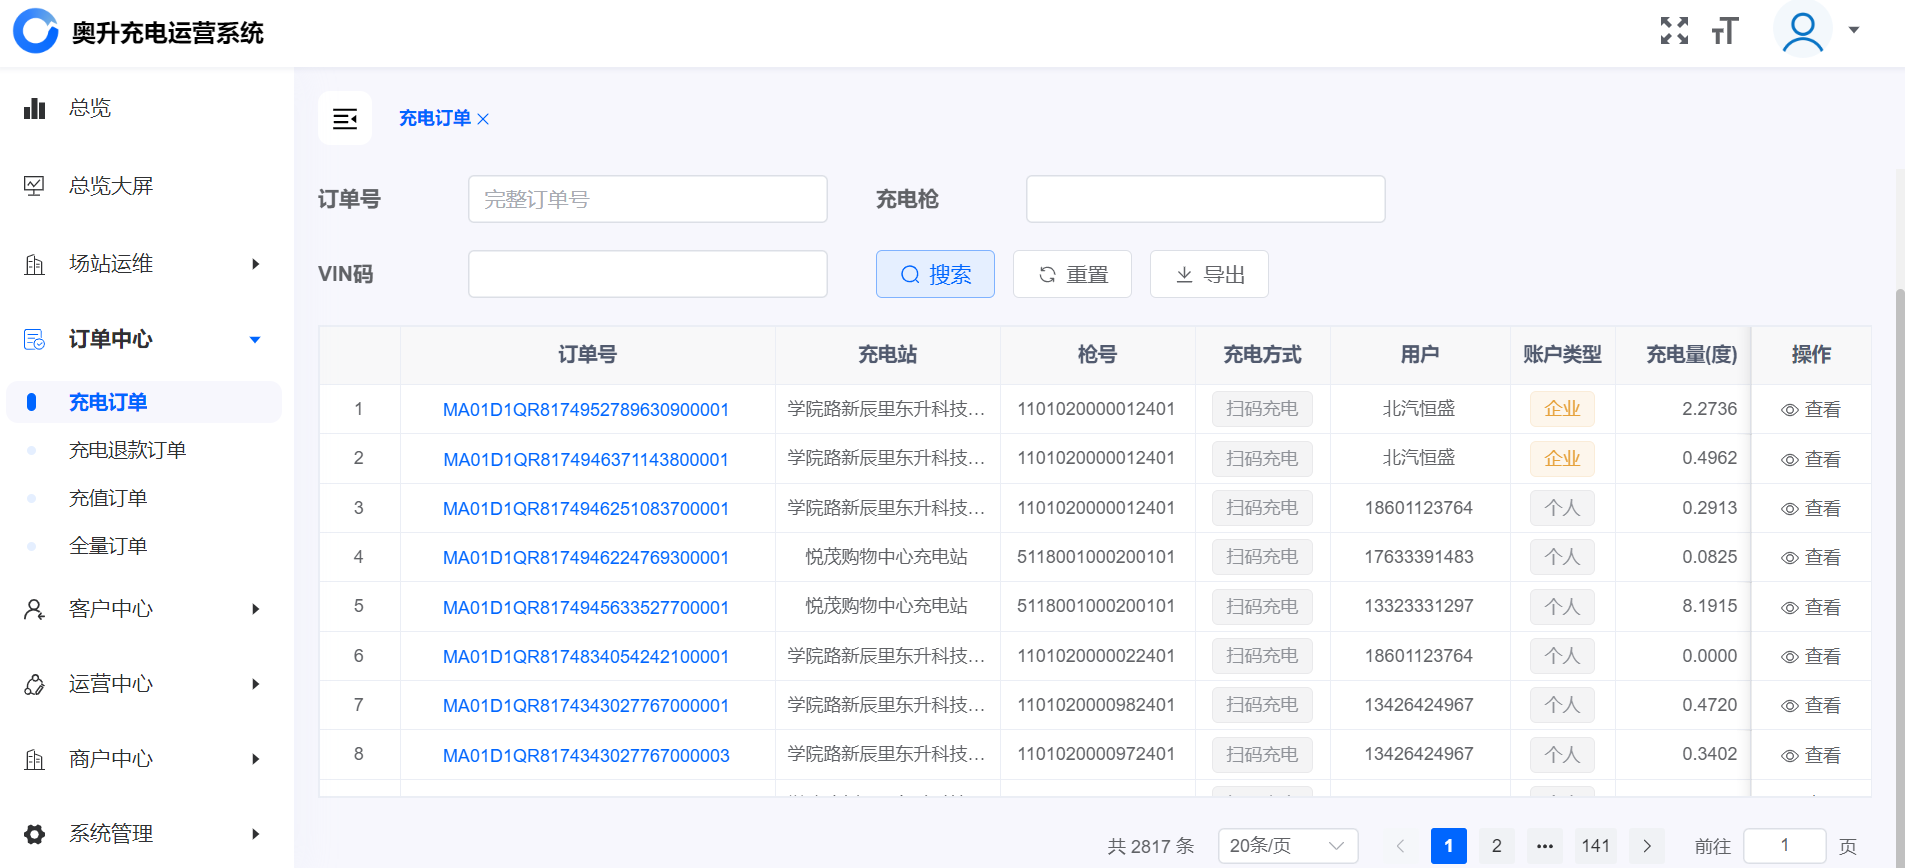Click the 搜索 button
Image resolution: width=1905 pixels, height=868 pixels.
coord(935,274)
